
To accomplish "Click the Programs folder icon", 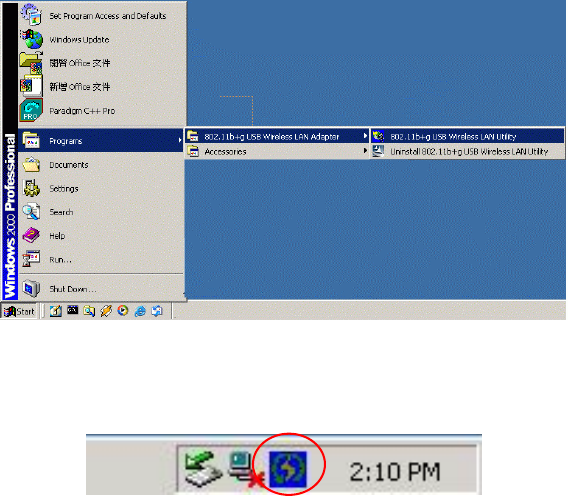I will (31, 140).
